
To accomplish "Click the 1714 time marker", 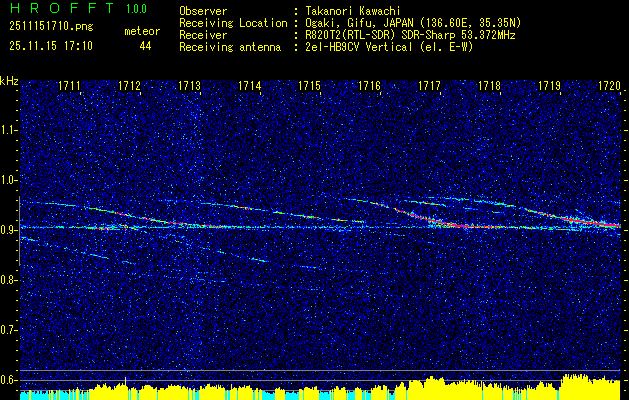I will point(250,86).
